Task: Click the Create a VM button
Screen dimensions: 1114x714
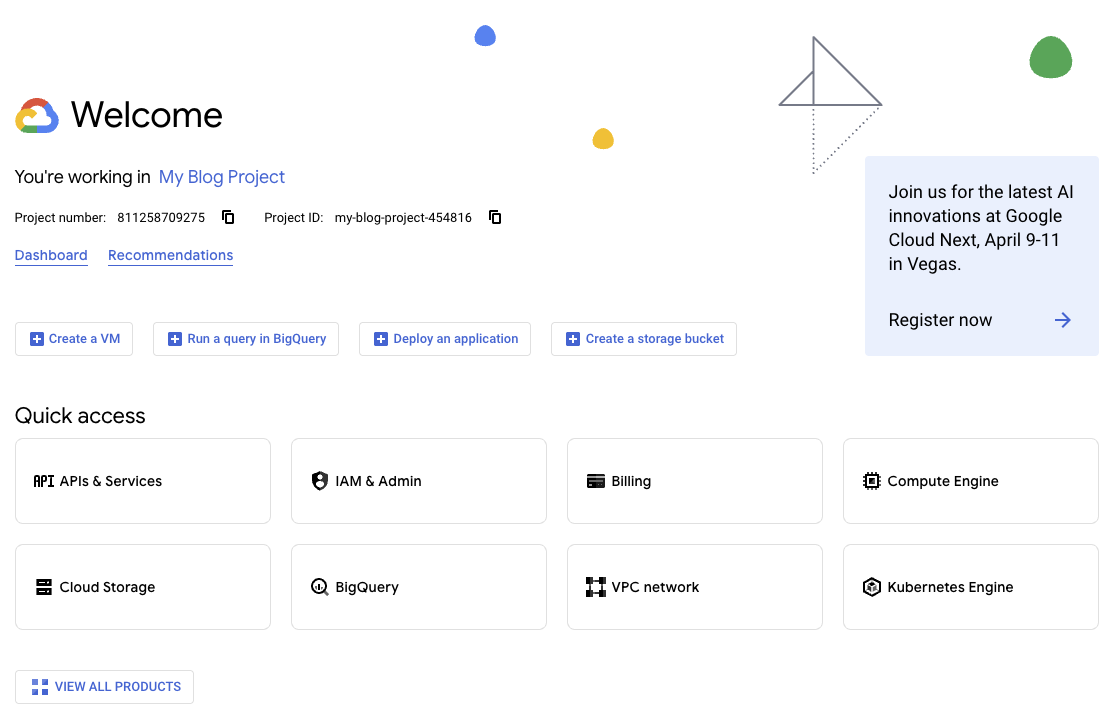Action: coord(74,340)
